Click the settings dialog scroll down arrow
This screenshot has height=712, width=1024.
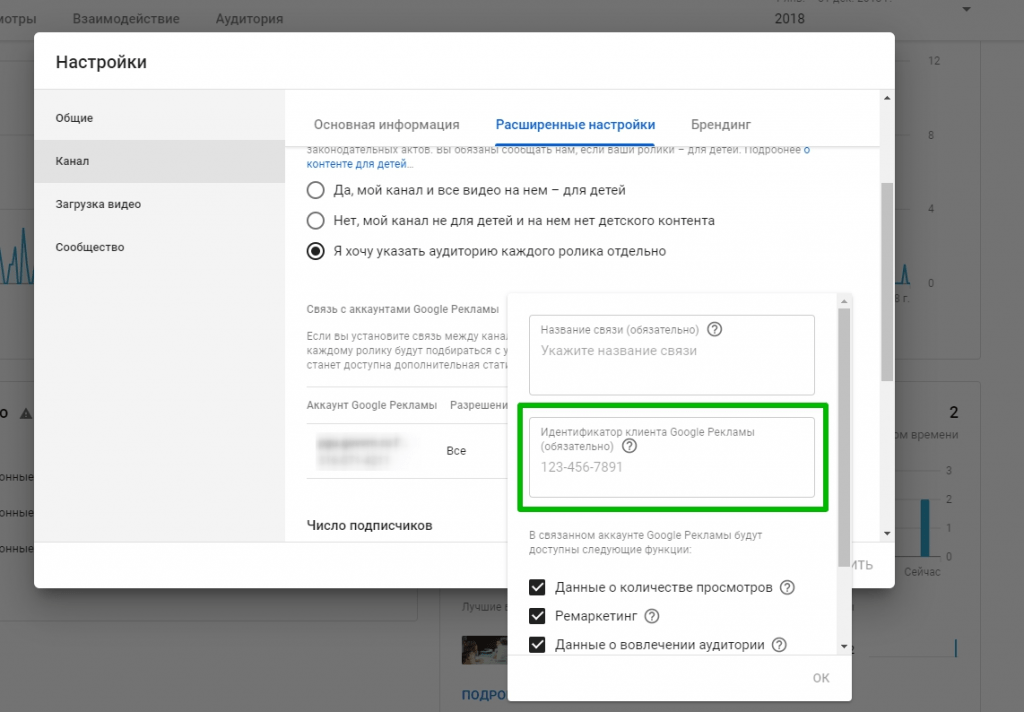[x=887, y=534]
